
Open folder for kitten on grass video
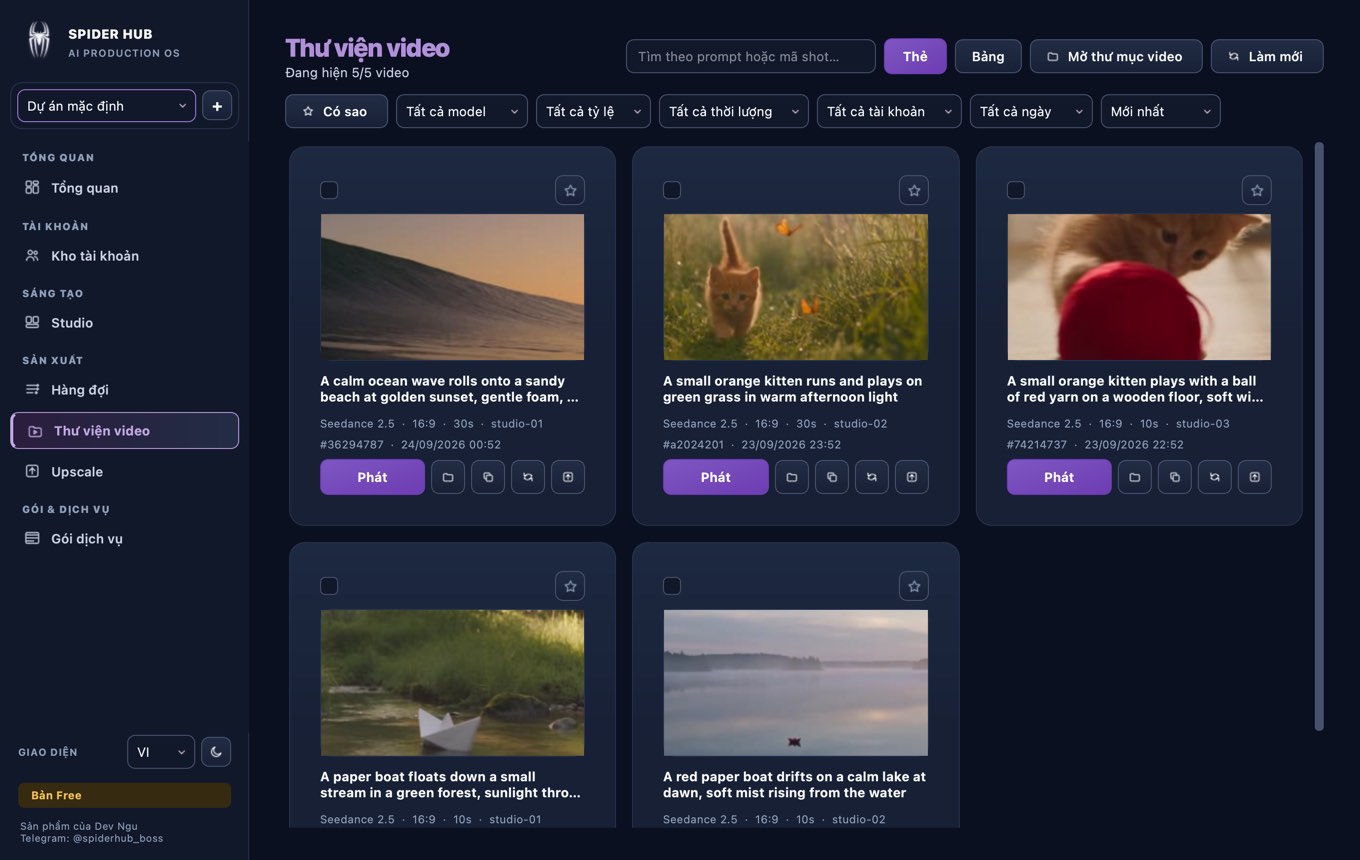pos(792,477)
